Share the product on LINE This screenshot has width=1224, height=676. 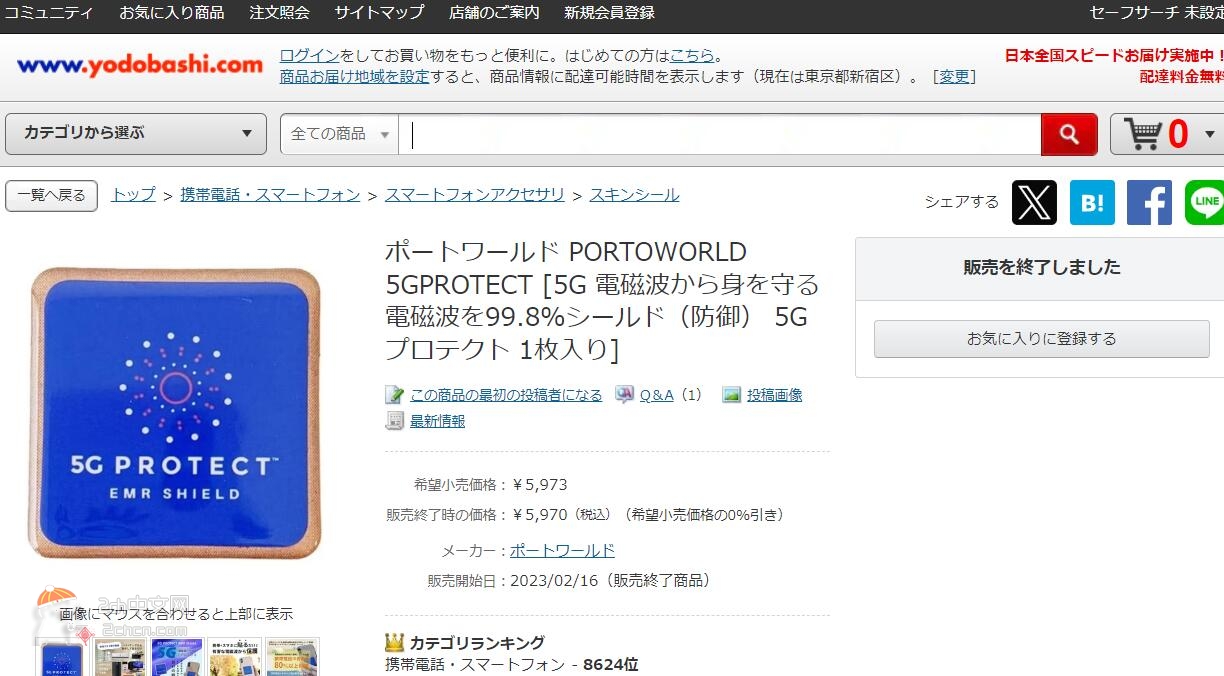click(1205, 202)
